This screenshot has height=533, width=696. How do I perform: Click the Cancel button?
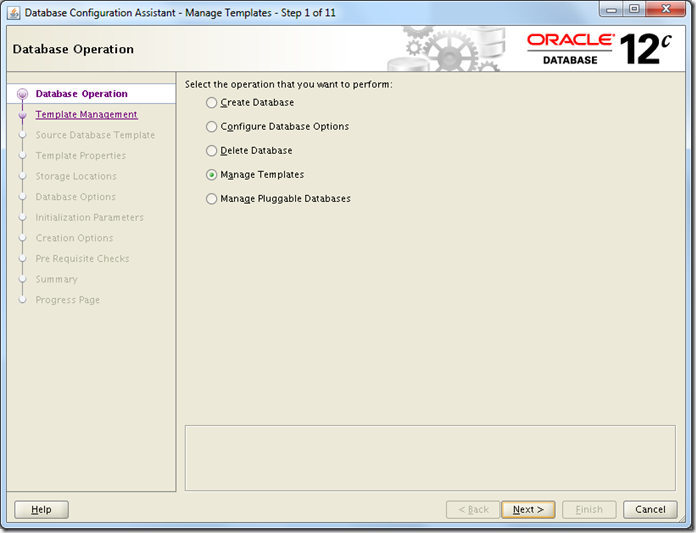[650, 509]
